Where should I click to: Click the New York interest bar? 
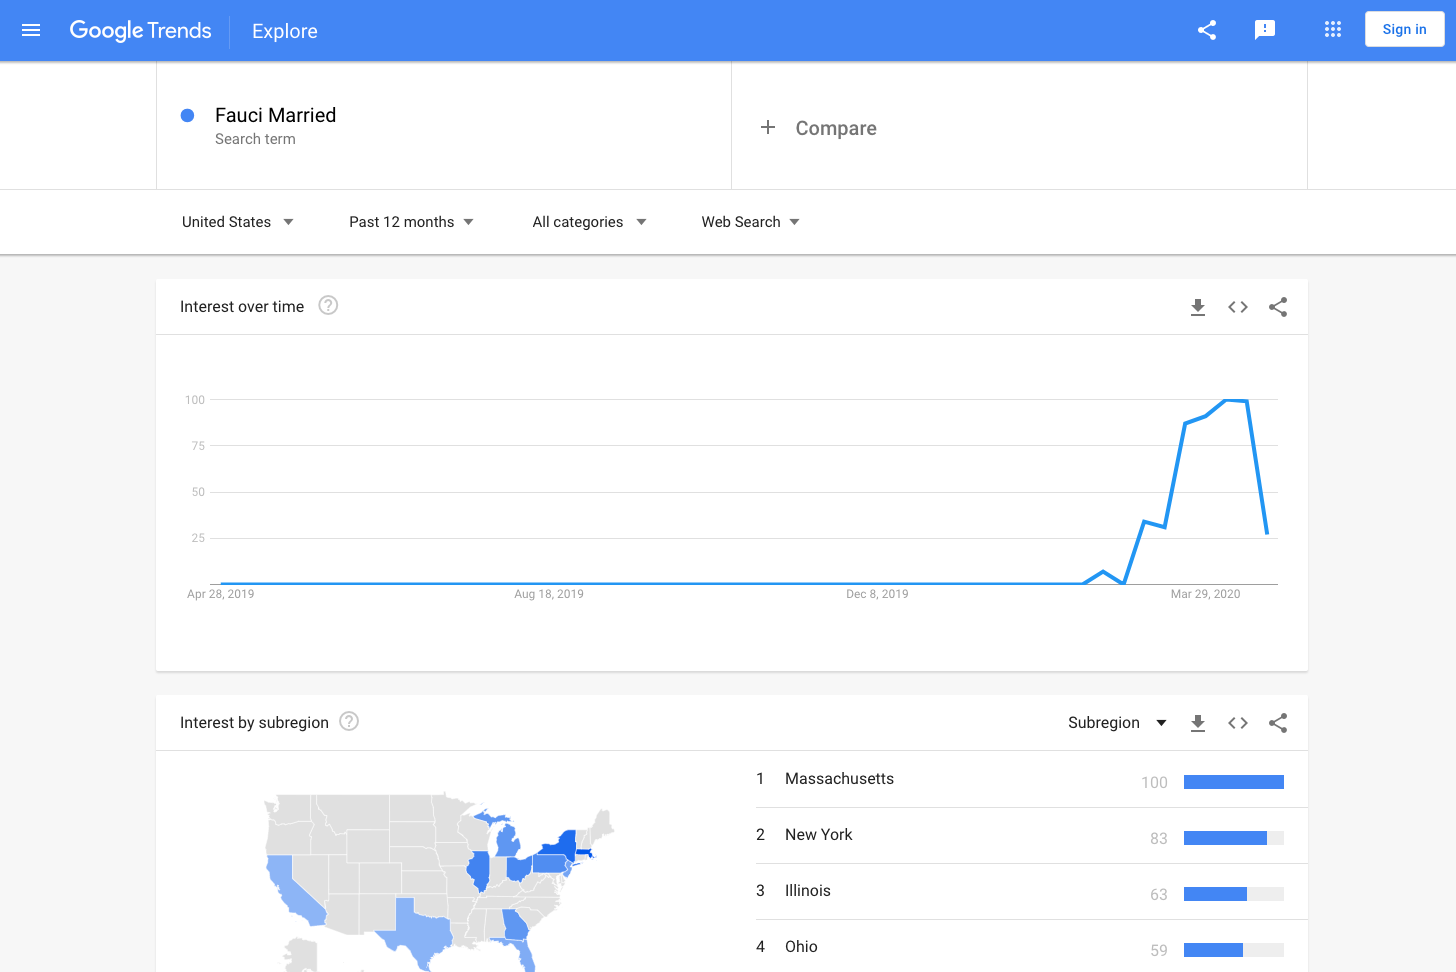[1234, 838]
